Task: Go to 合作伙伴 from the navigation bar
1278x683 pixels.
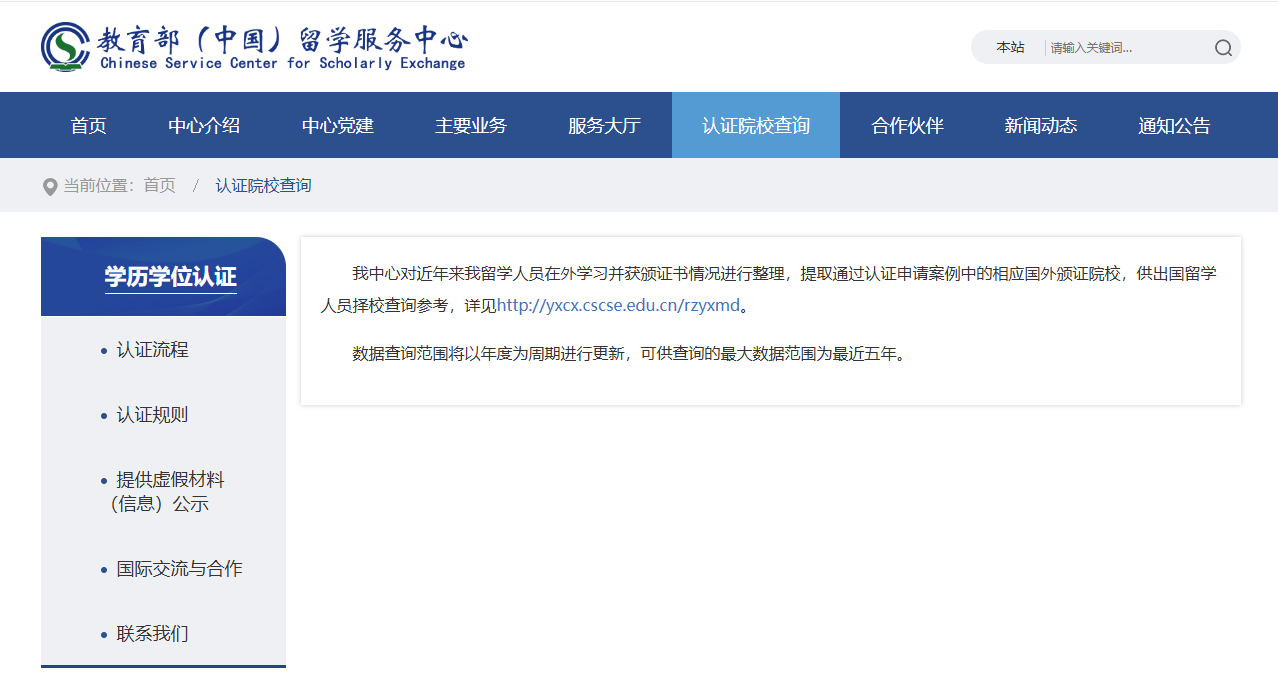Action: click(x=906, y=124)
